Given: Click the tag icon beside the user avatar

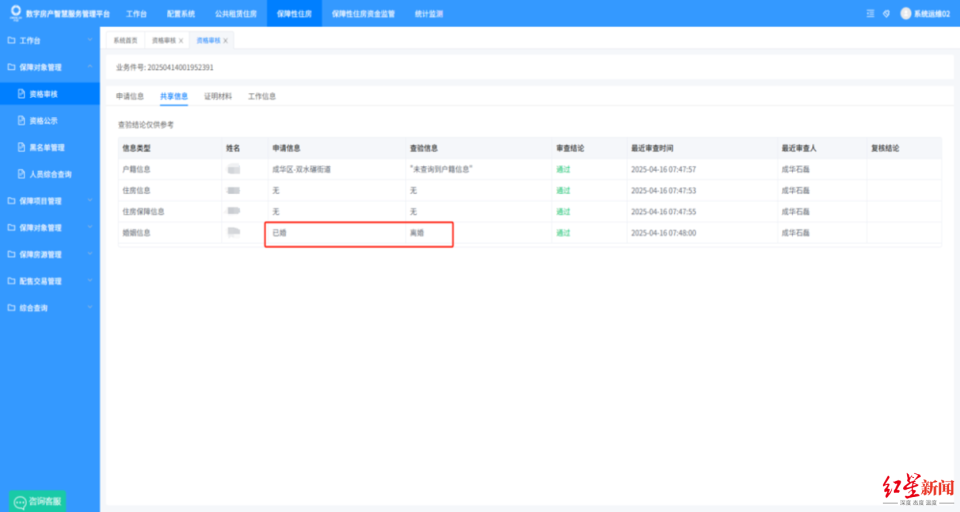Looking at the screenshot, I should [886, 13].
